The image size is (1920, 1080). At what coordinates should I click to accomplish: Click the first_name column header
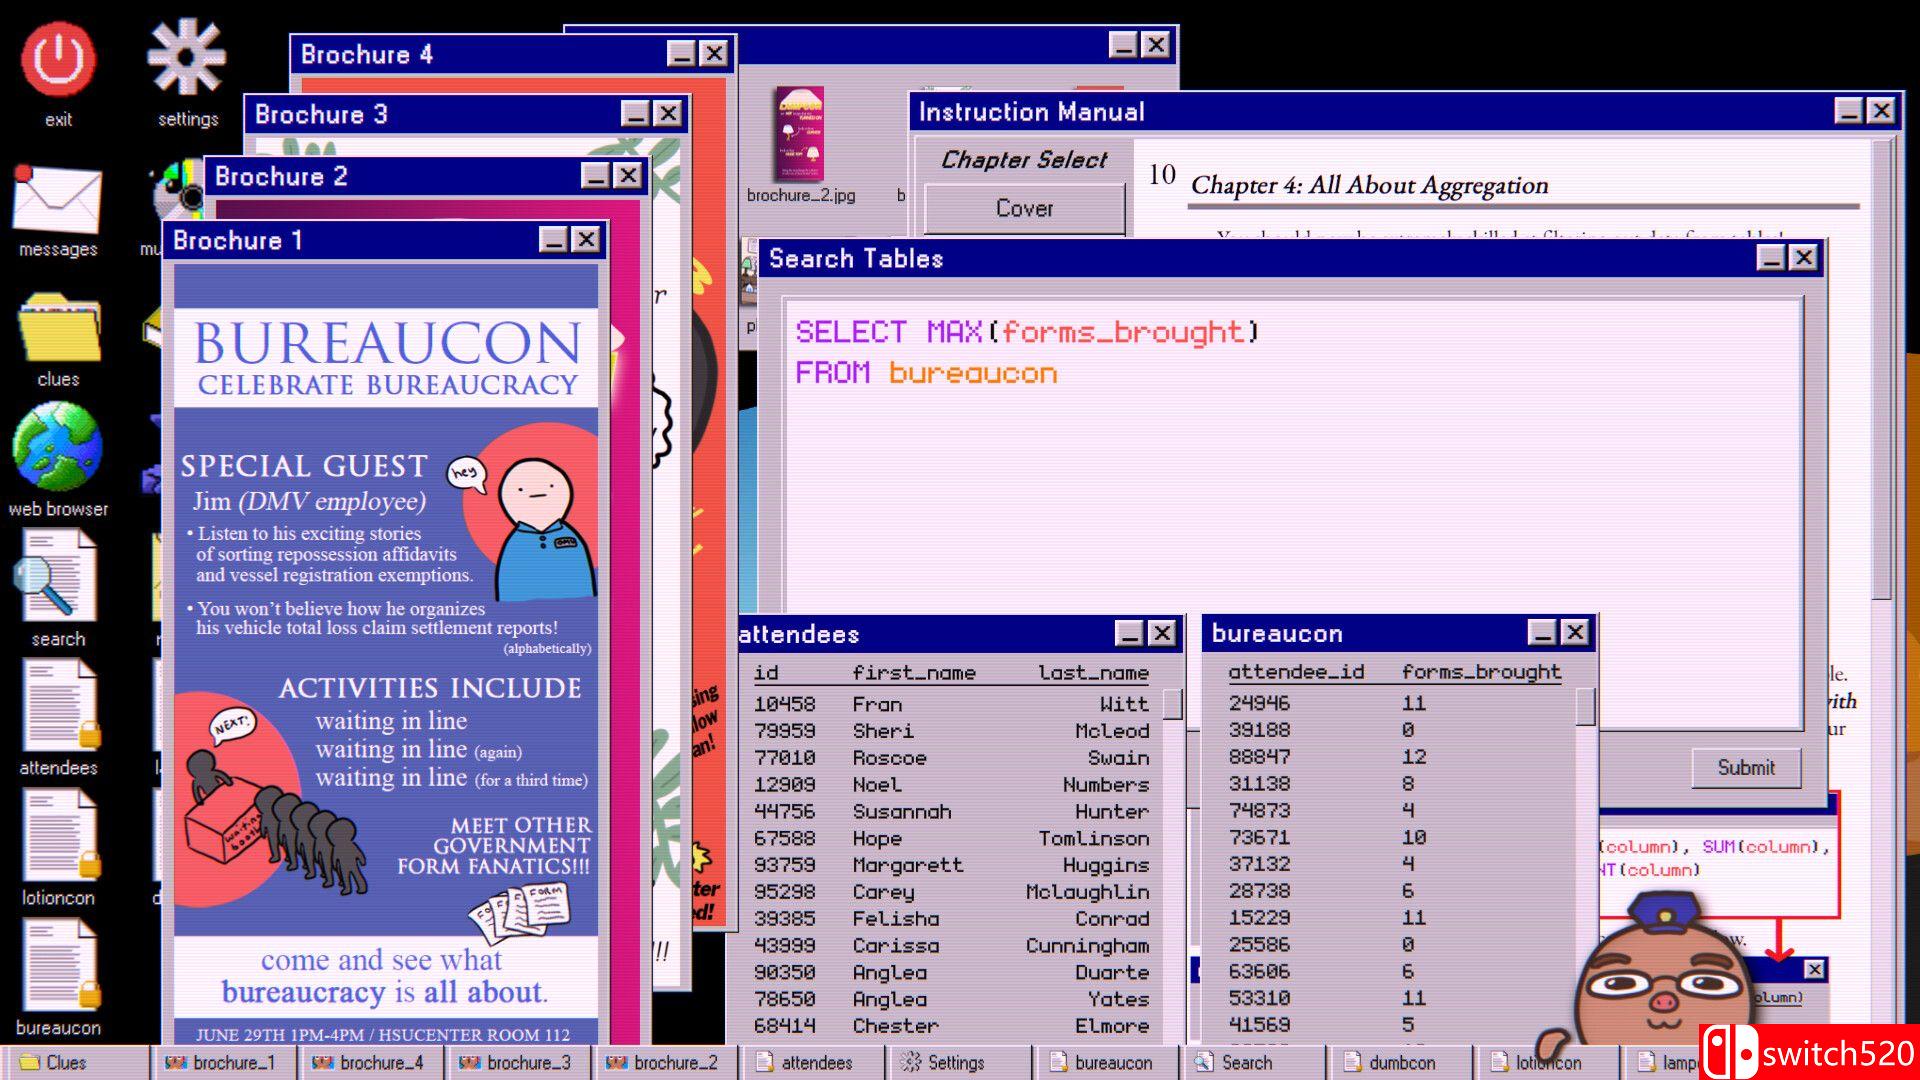pyautogui.click(x=913, y=673)
